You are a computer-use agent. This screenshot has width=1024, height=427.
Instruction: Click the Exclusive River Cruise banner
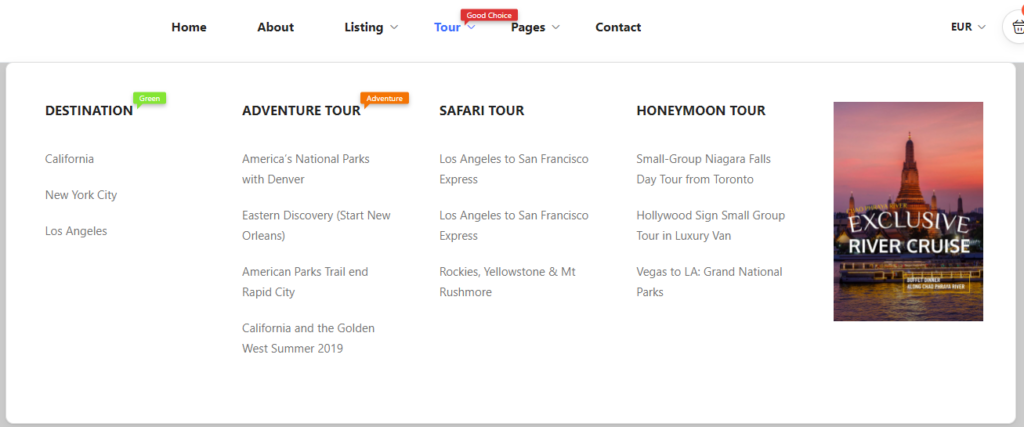[908, 211]
